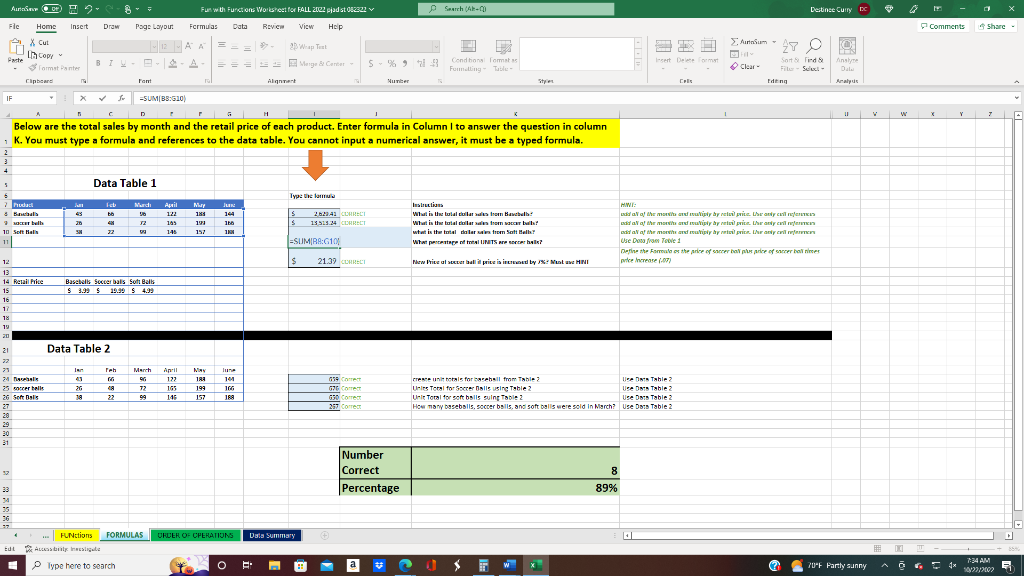Toggle Underline formatting
Image resolution: width=1024 pixels, height=576 pixels.
pos(123,63)
